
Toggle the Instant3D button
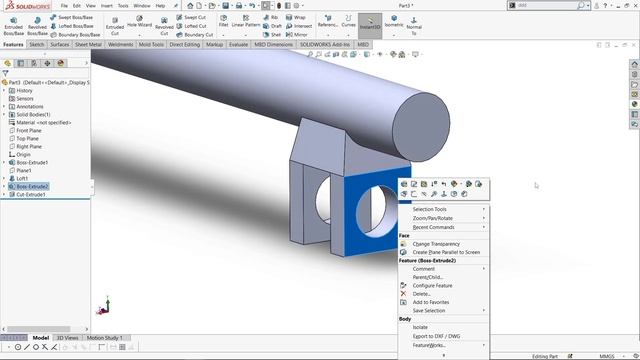click(x=370, y=26)
